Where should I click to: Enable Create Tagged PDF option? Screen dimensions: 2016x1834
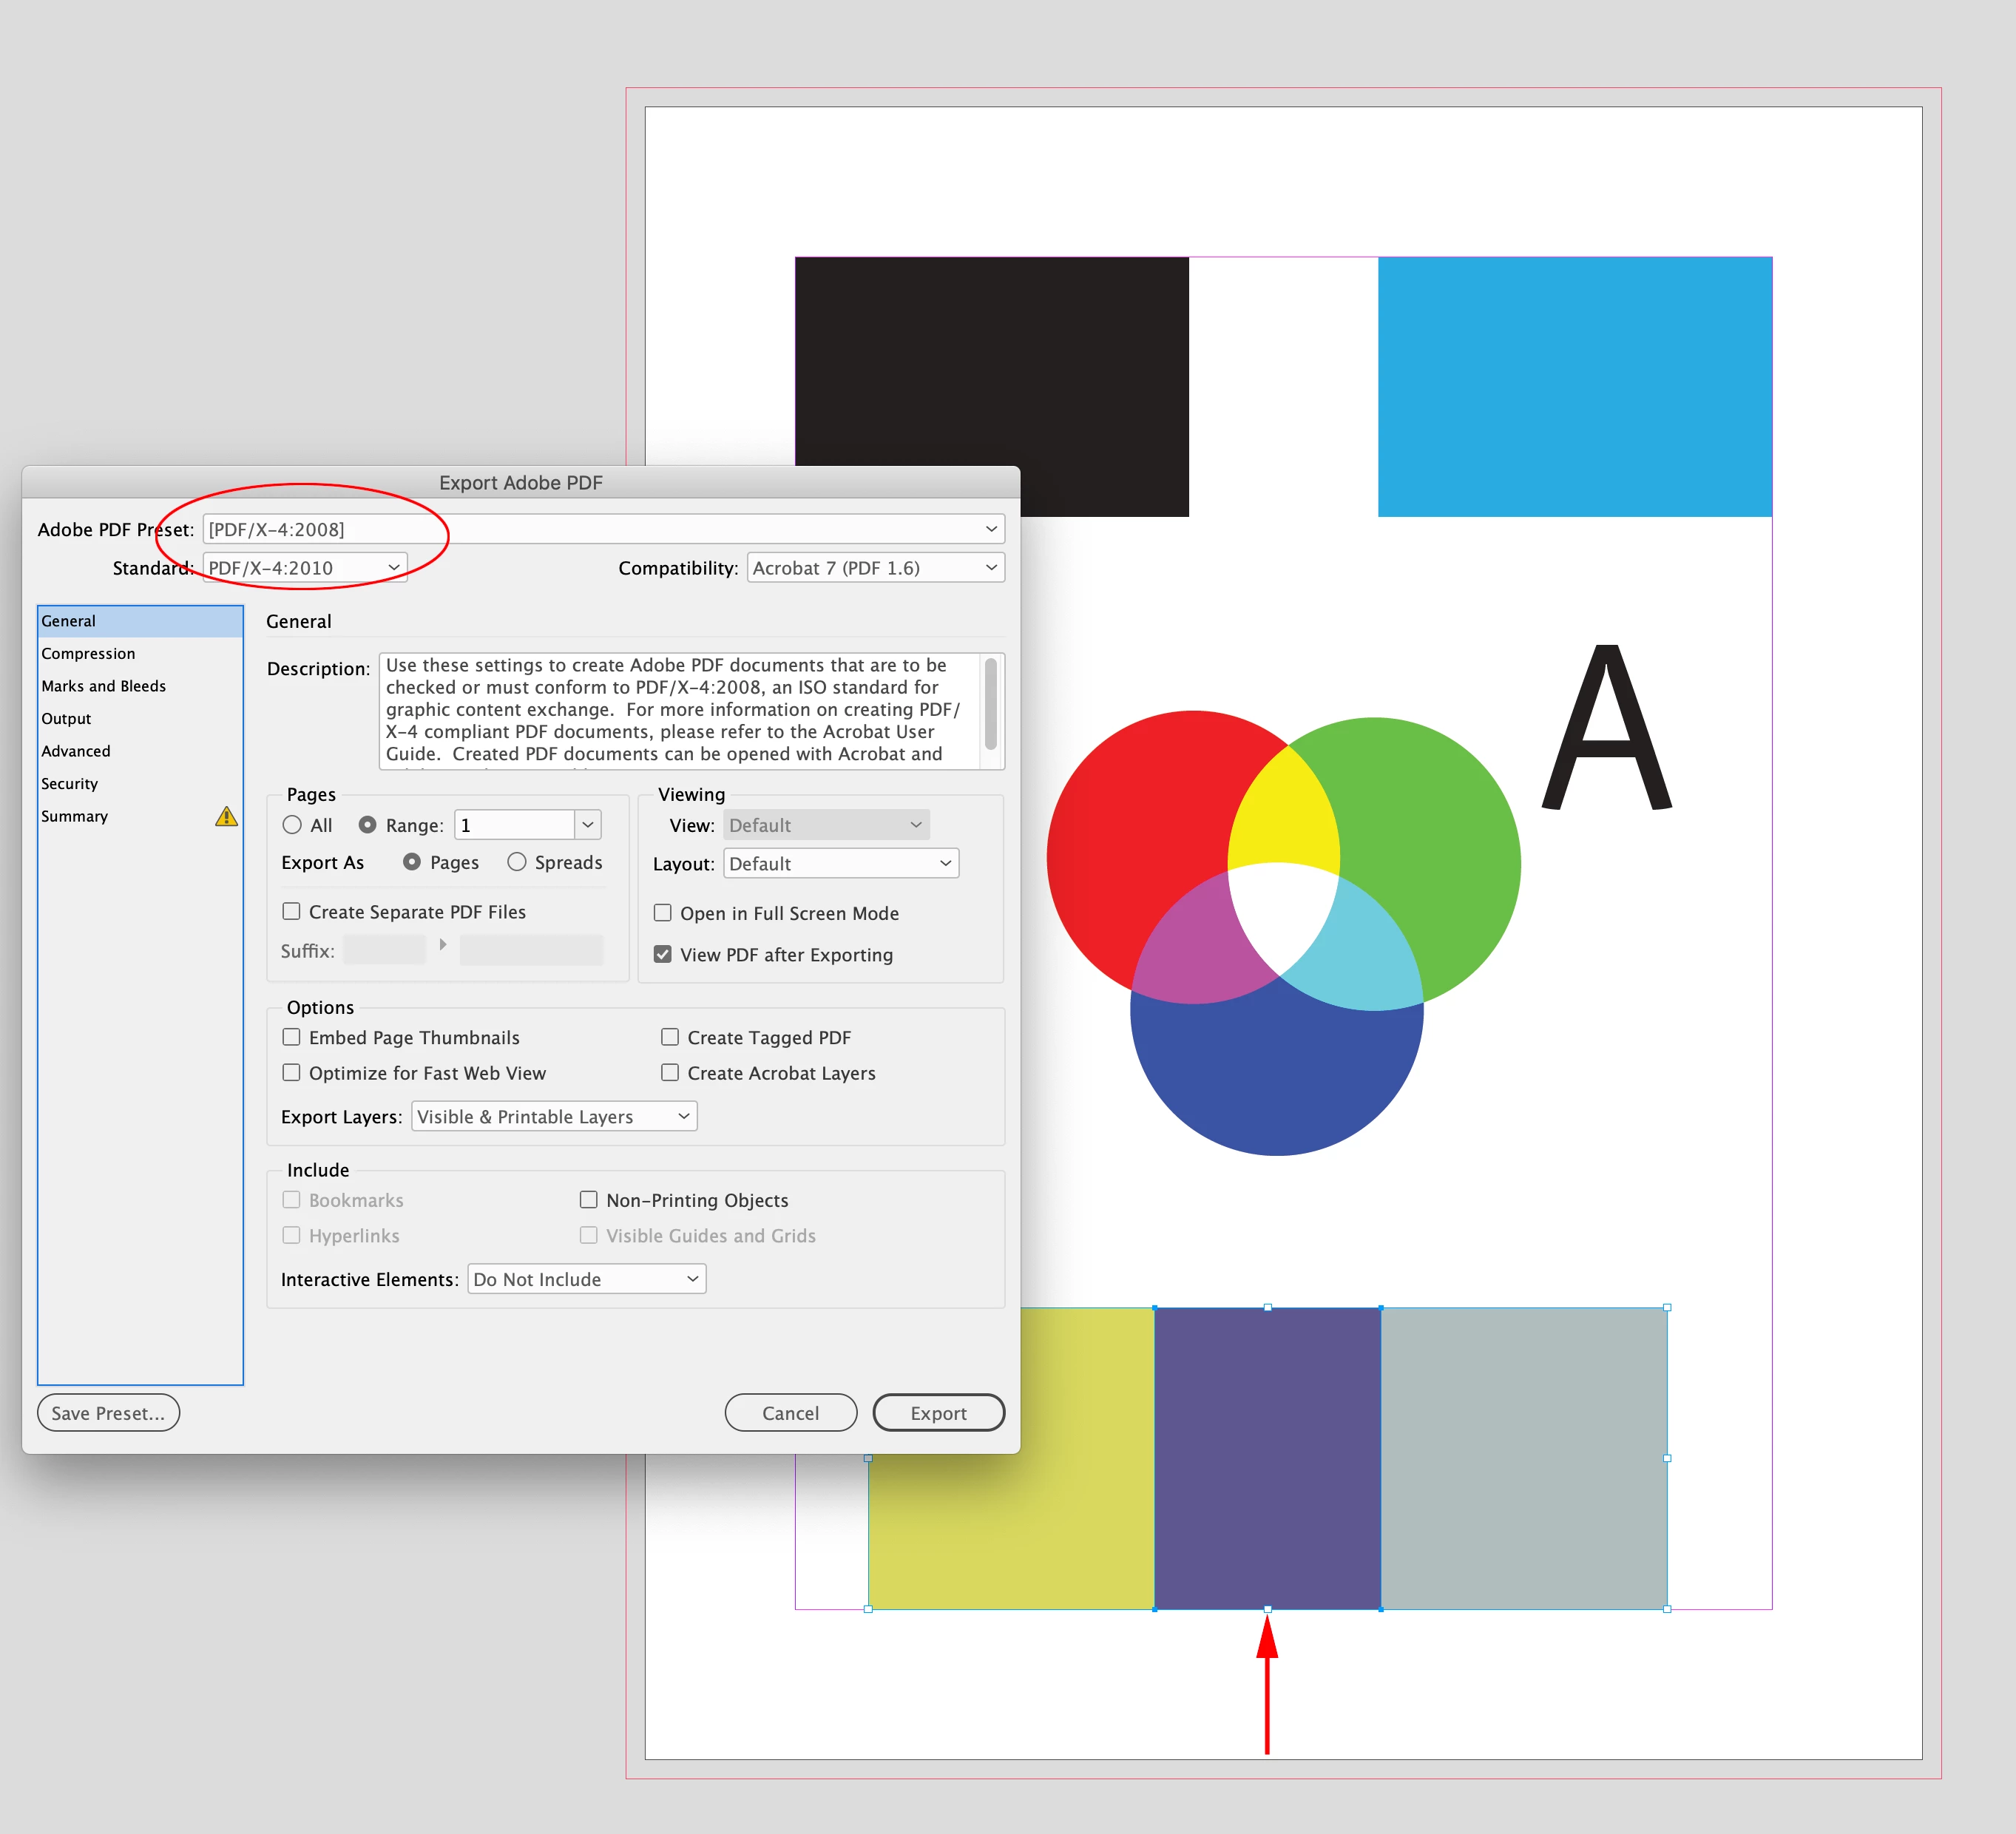click(x=670, y=1037)
